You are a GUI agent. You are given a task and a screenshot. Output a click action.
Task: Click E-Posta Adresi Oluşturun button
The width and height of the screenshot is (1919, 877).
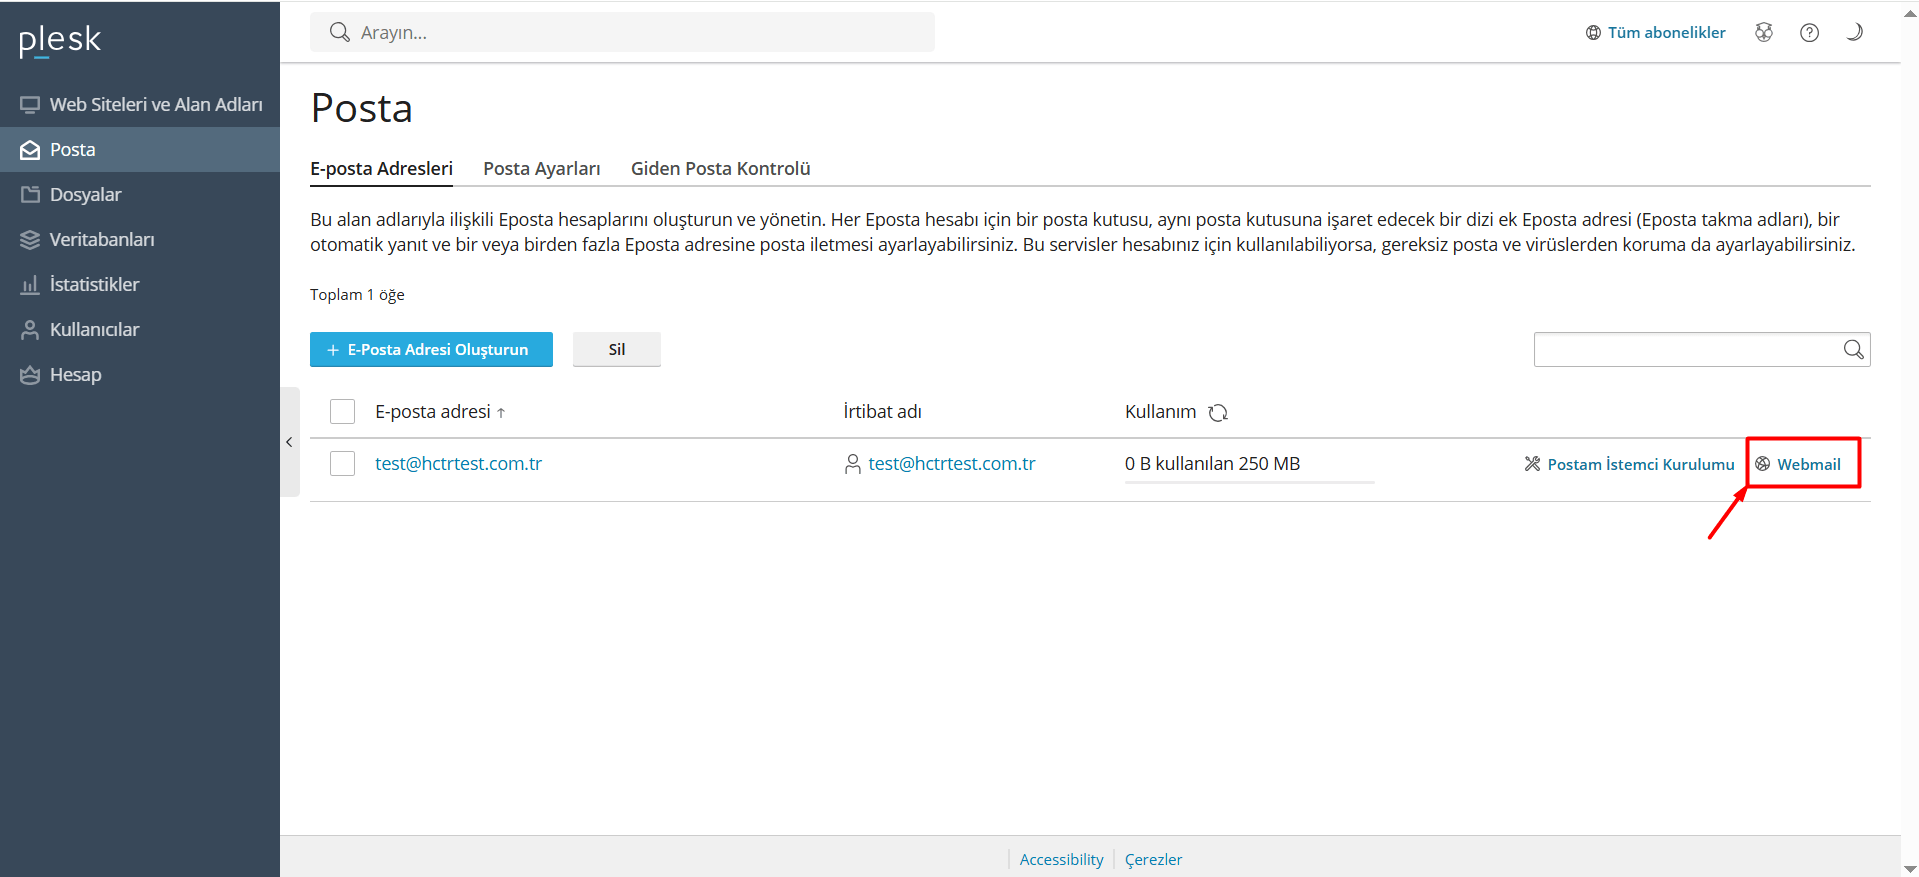point(431,349)
